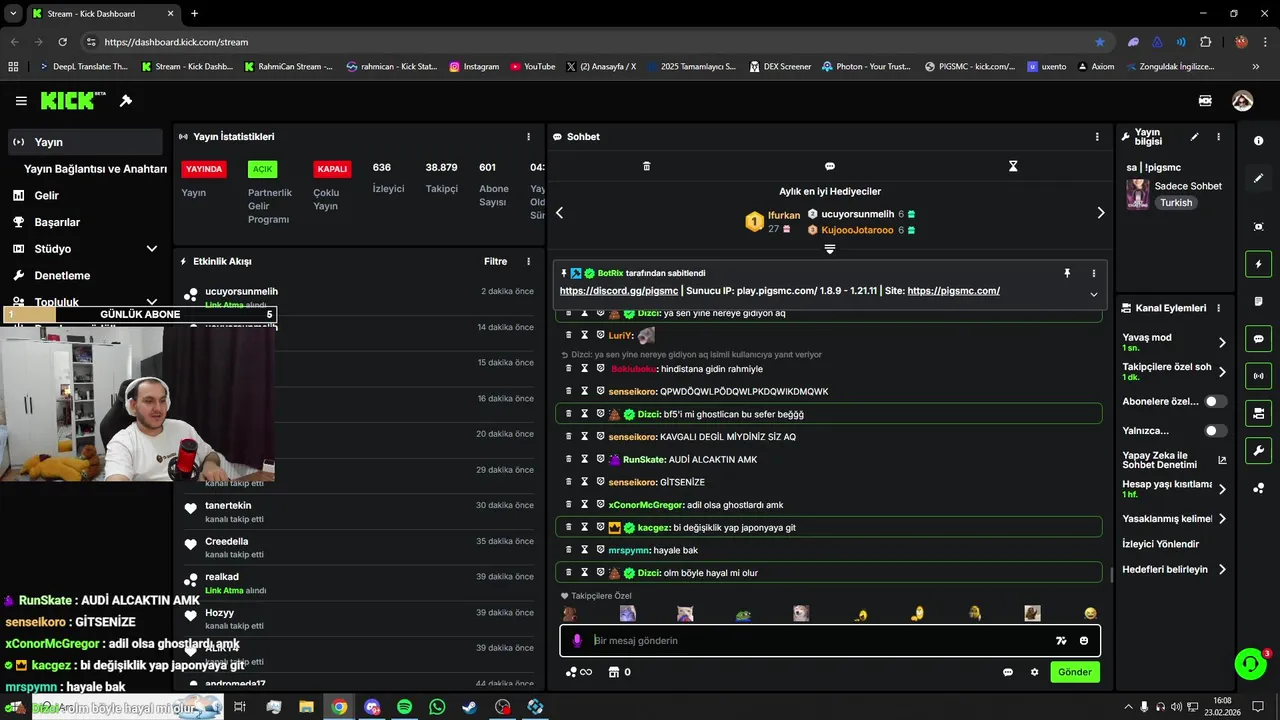Show the previous leaderboard with the left arrow
1280x720 pixels.
[x=559, y=213]
